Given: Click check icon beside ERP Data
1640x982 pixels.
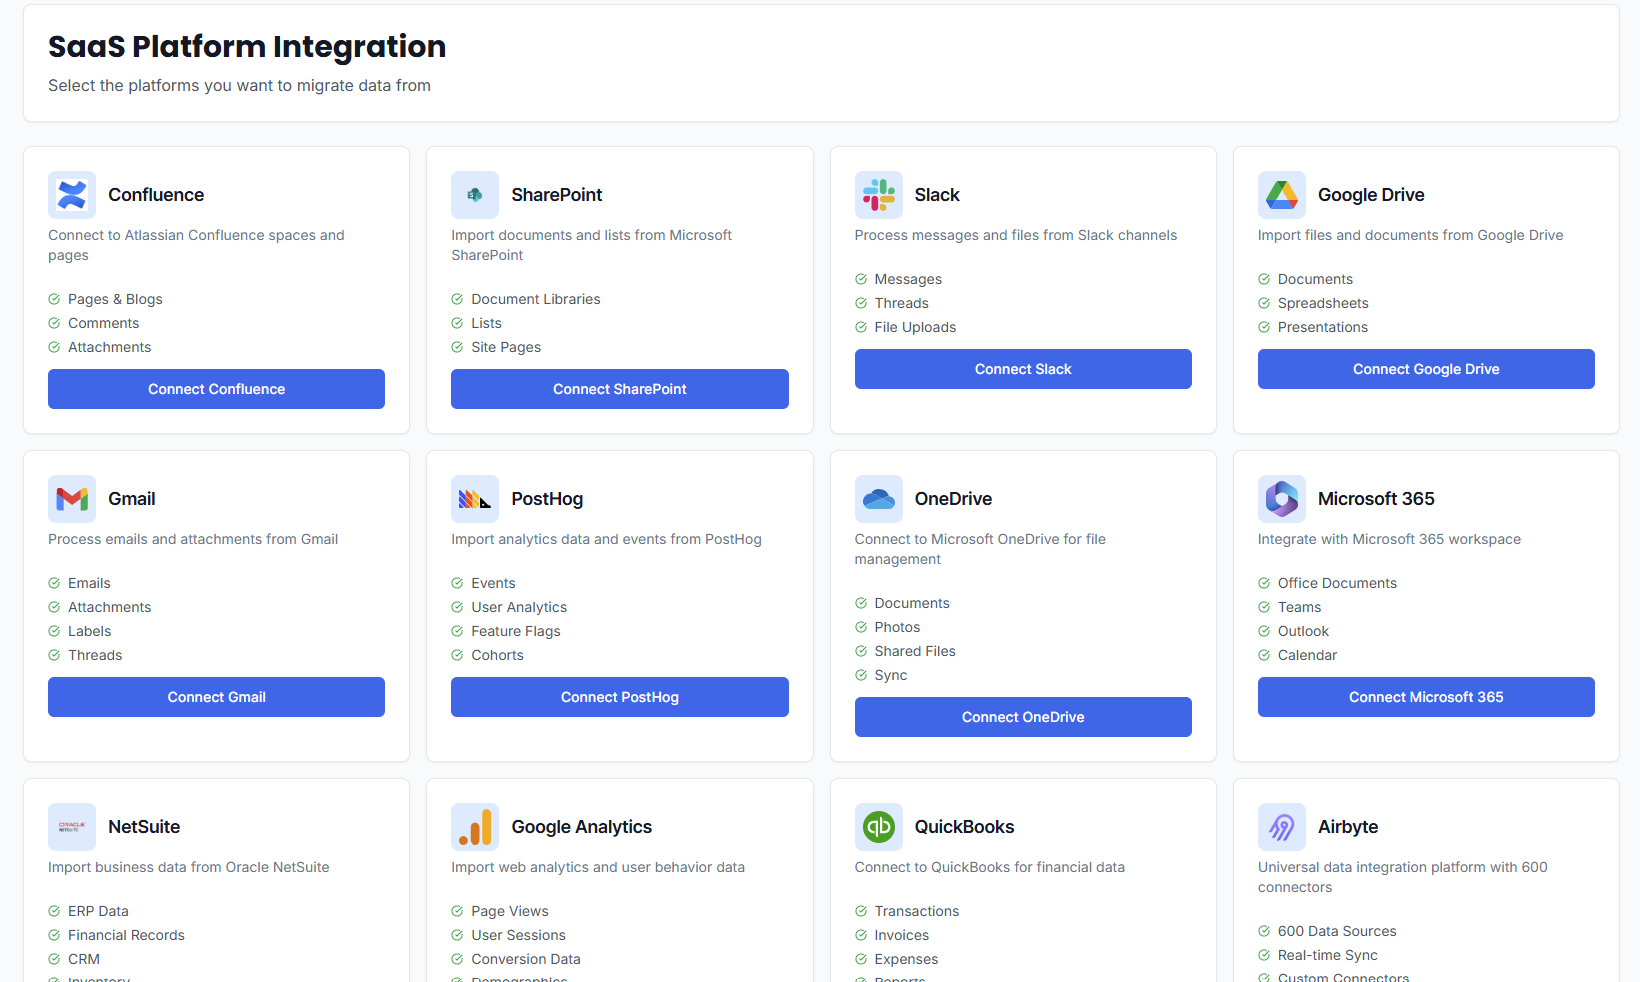Looking at the screenshot, I should pyautogui.click(x=54, y=911).
